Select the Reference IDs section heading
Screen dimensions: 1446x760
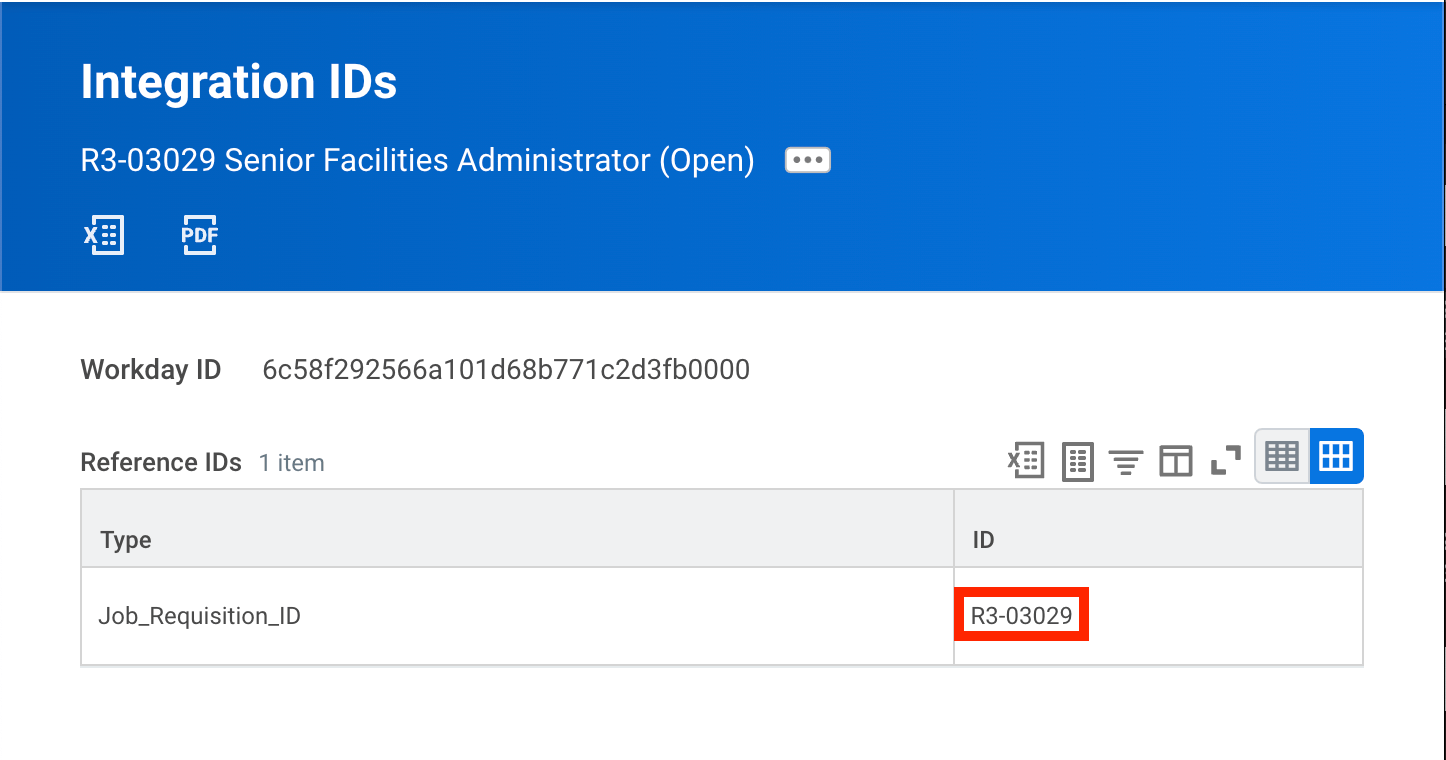point(160,462)
